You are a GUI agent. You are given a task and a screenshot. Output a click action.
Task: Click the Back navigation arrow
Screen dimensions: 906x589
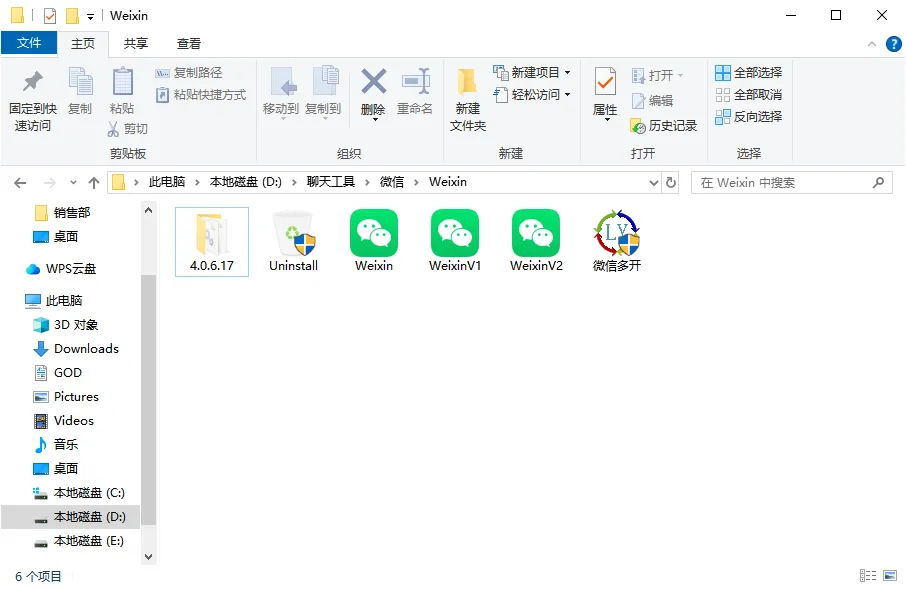20,183
